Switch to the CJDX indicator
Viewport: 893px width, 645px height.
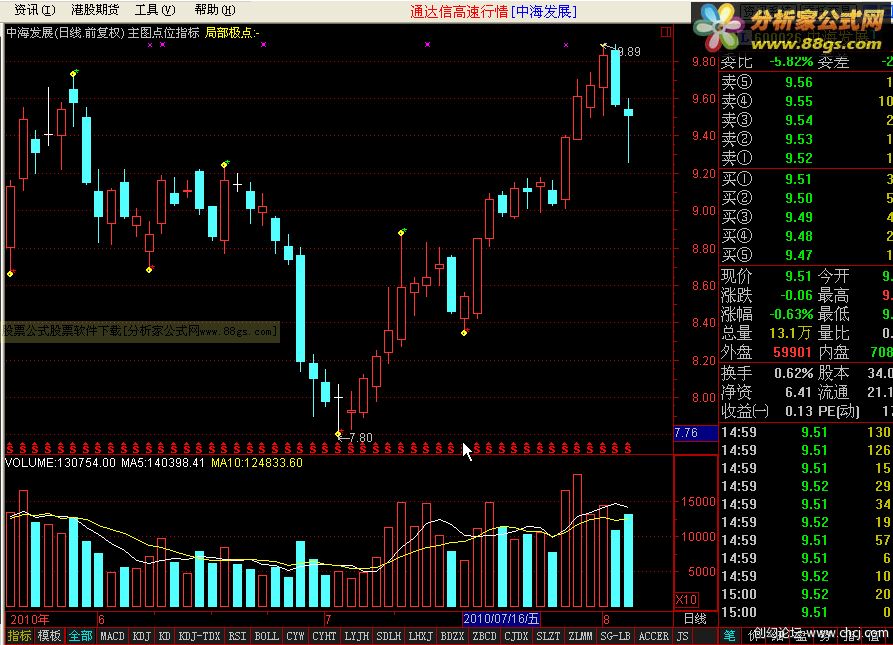517,636
